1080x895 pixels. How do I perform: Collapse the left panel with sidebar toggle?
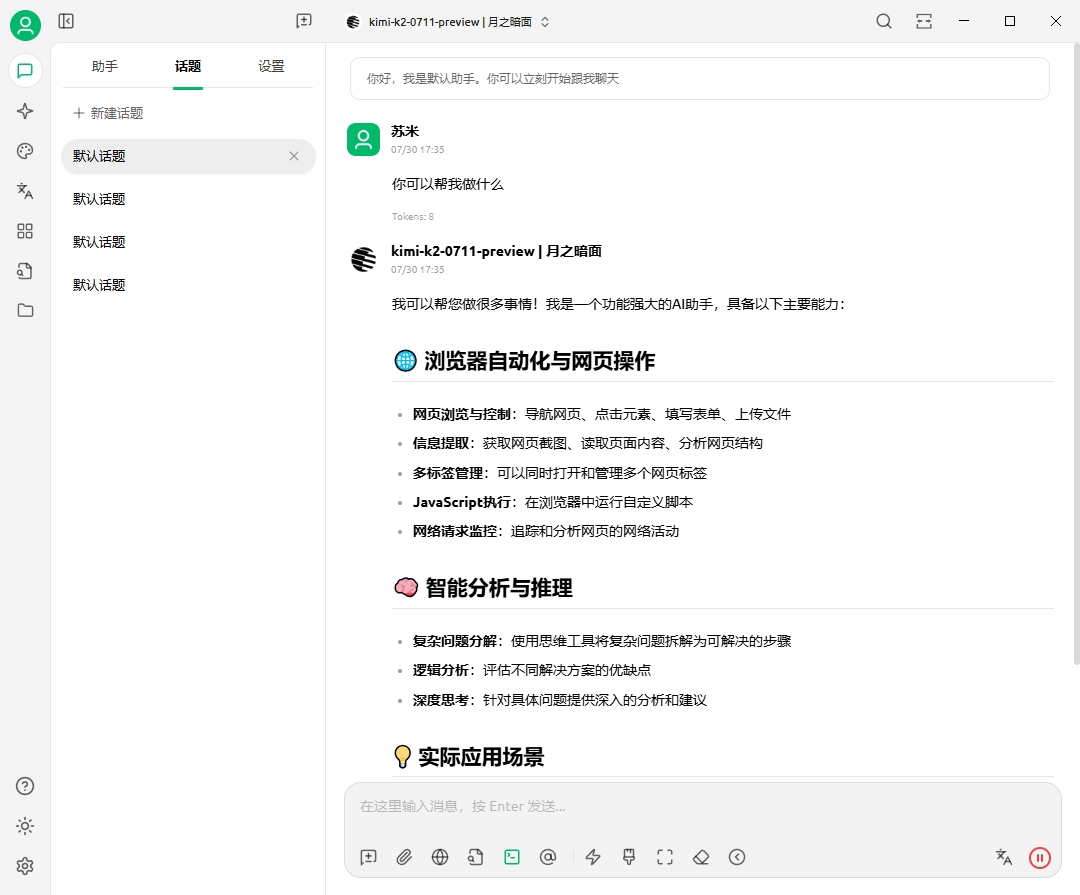click(x=66, y=21)
